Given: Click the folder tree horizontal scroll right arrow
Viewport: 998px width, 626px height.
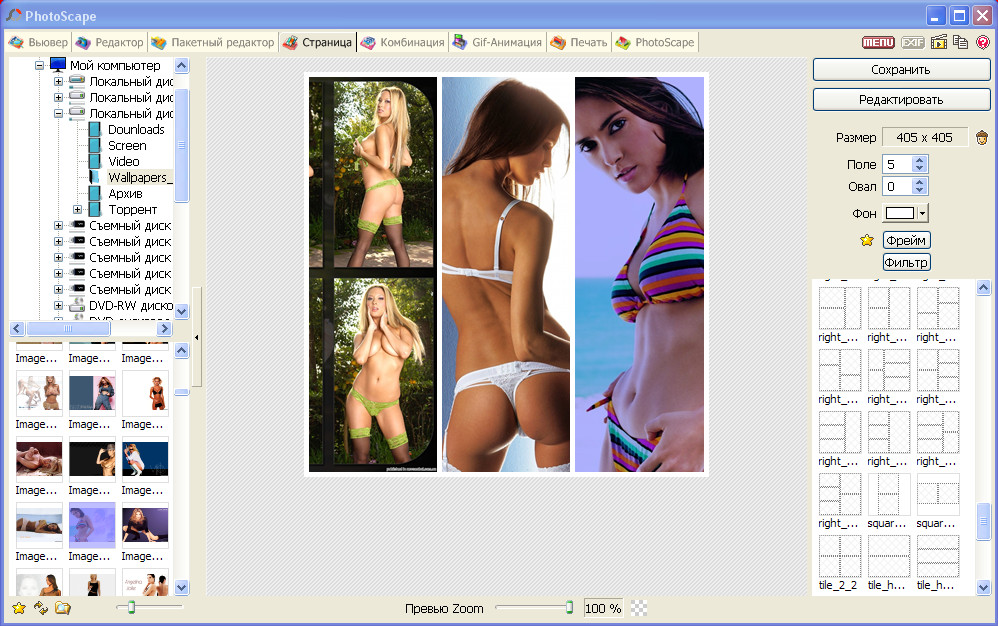Looking at the screenshot, I should pyautogui.click(x=164, y=328).
